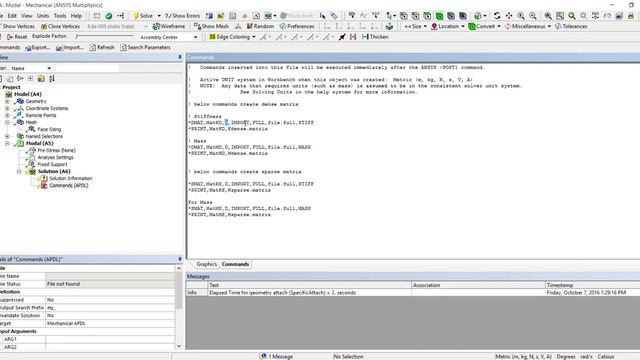Click the yellow folder outline icon

pyautogui.click(x=41, y=78)
